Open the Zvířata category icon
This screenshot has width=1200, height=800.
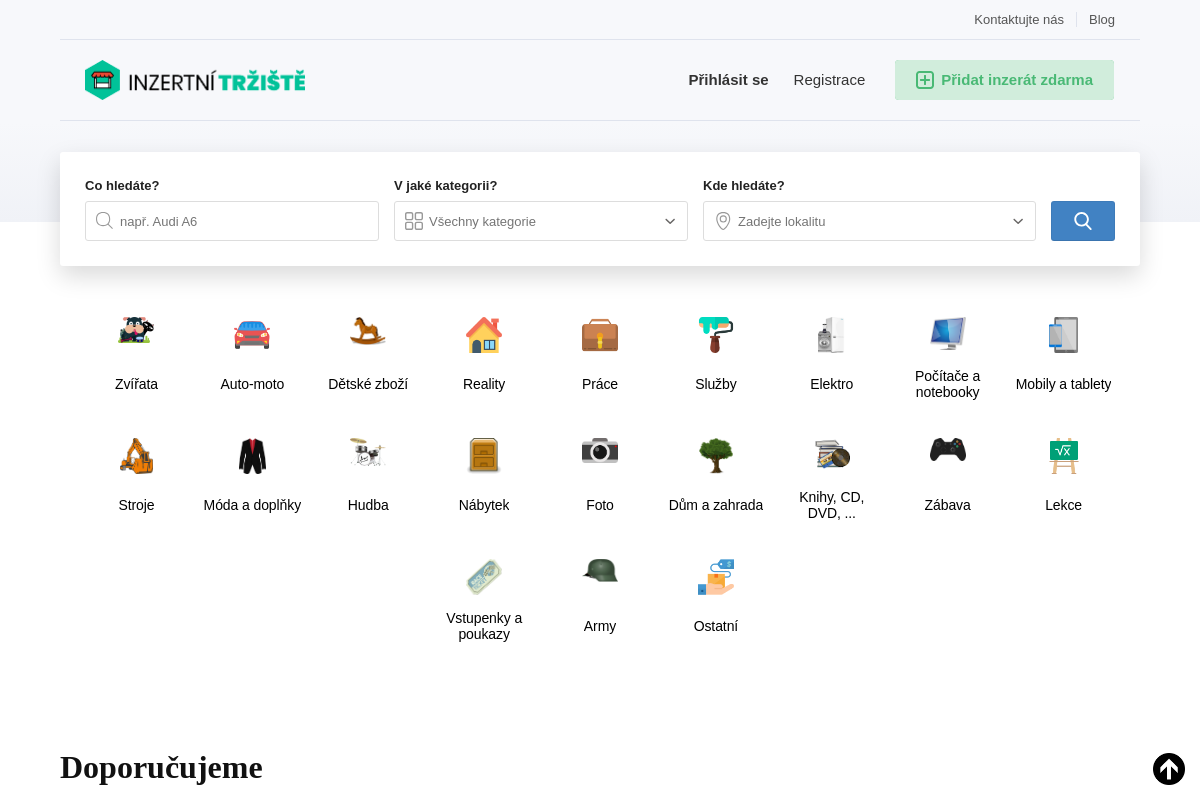point(136,332)
